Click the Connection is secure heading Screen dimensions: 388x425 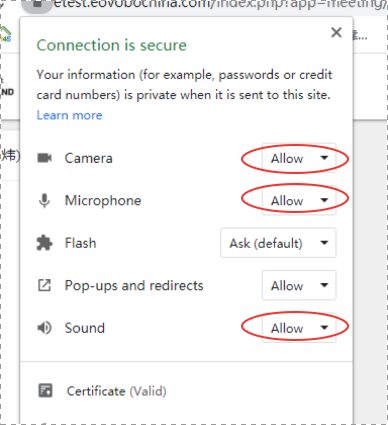pos(111,45)
